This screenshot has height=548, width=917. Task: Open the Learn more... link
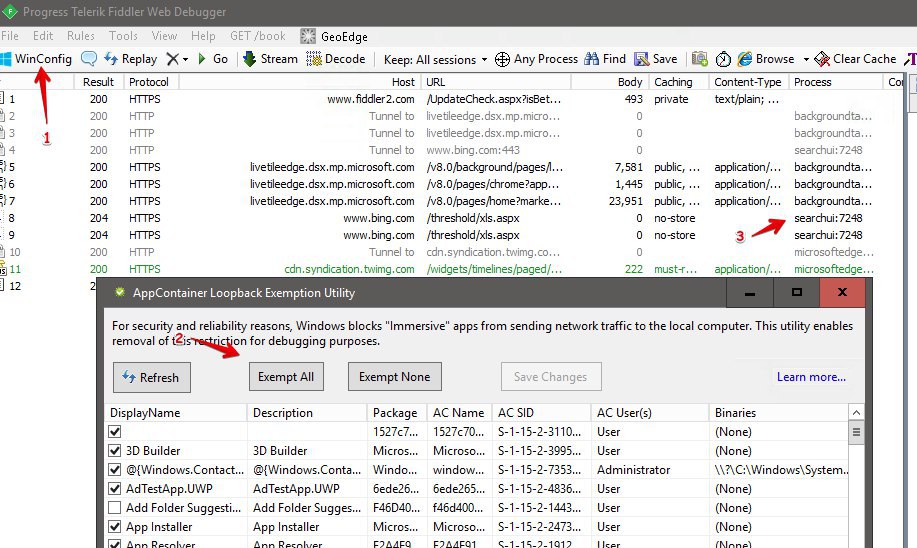811,377
